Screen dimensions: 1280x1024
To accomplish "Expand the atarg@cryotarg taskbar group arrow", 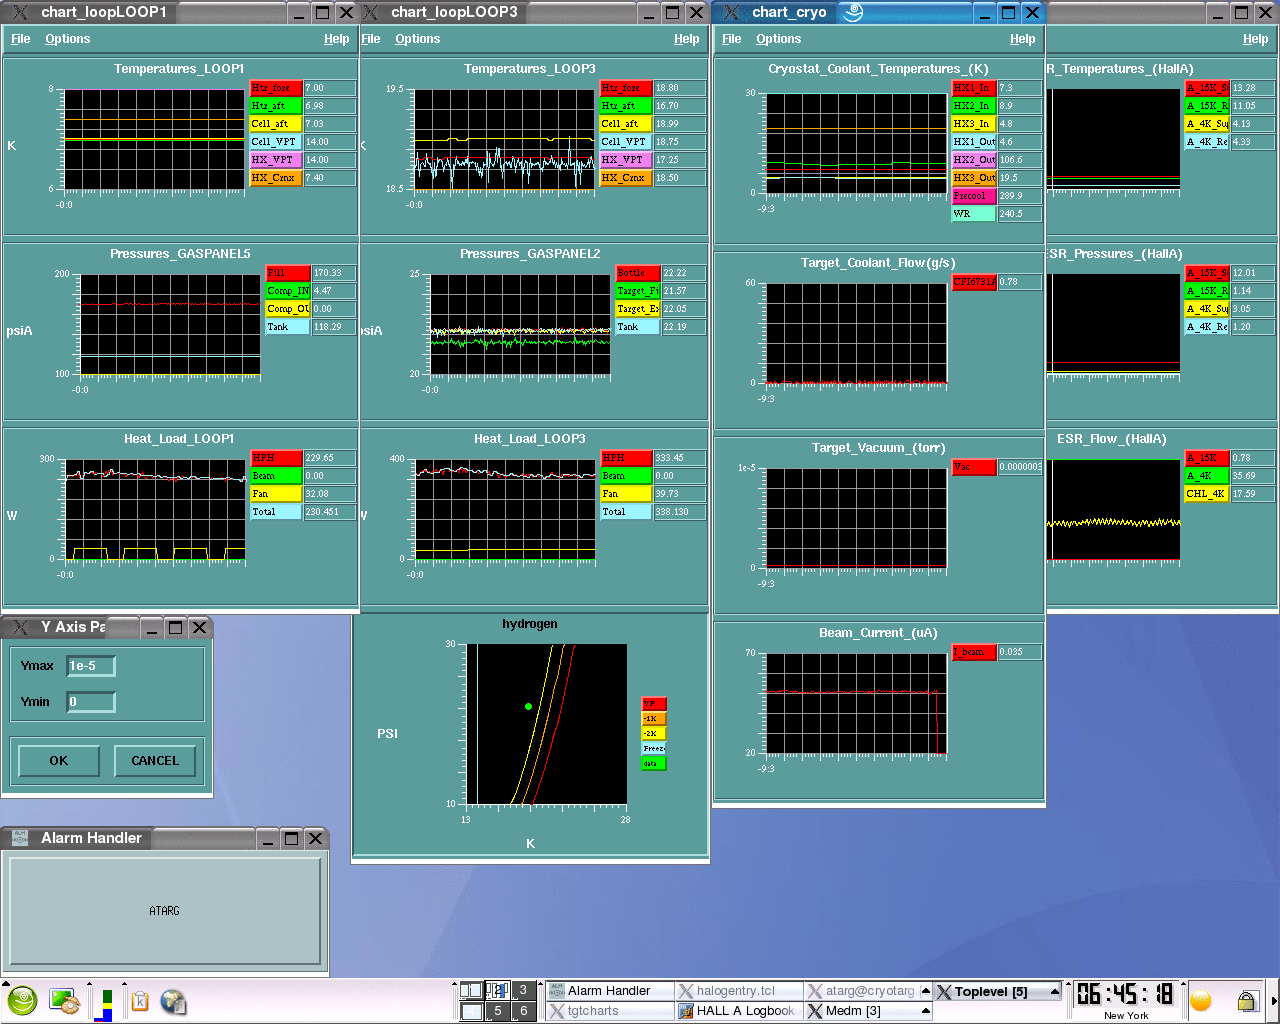I will (x=925, y=991).
